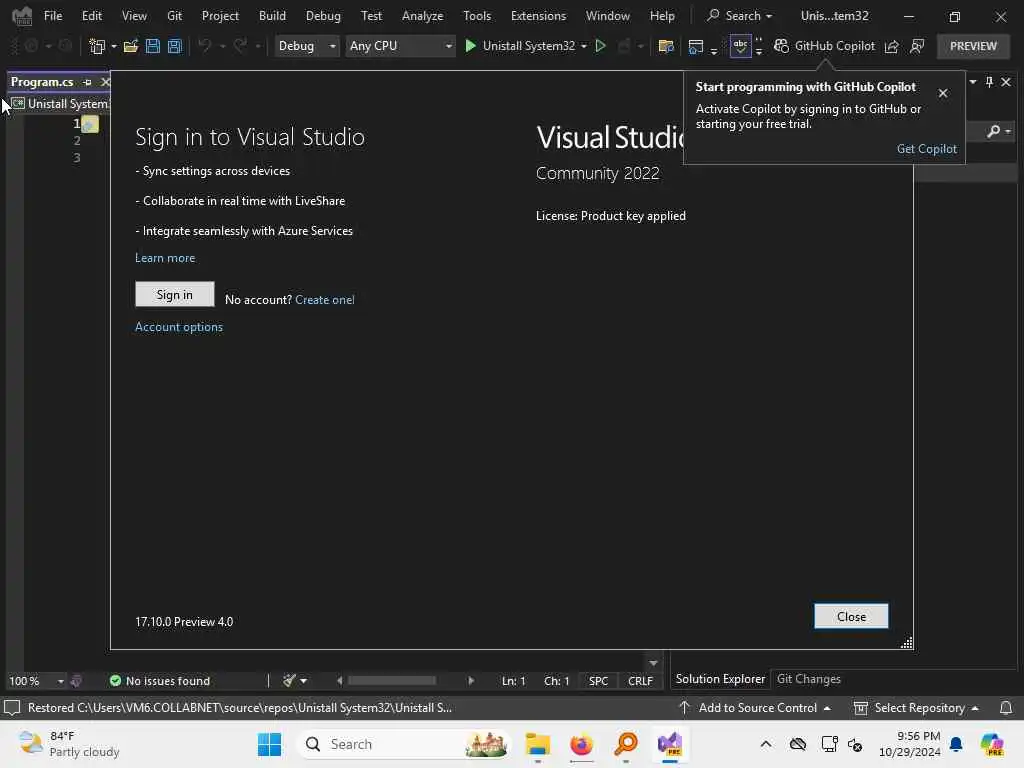Click the SPC indentation indicator
1024x768 pixels.
tap(598, 680)
